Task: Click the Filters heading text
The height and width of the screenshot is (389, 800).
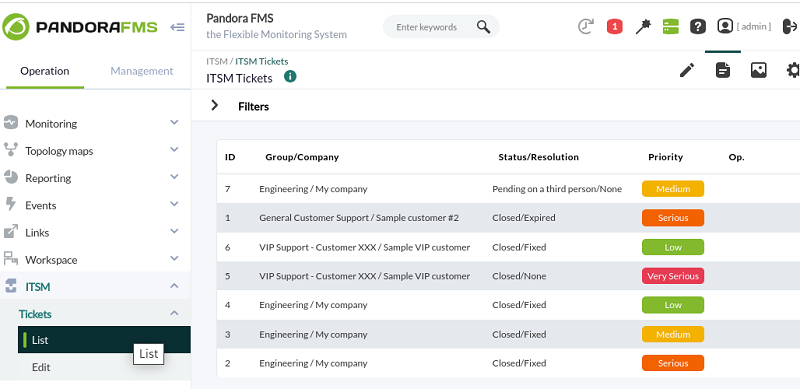Action: [254, 107]
